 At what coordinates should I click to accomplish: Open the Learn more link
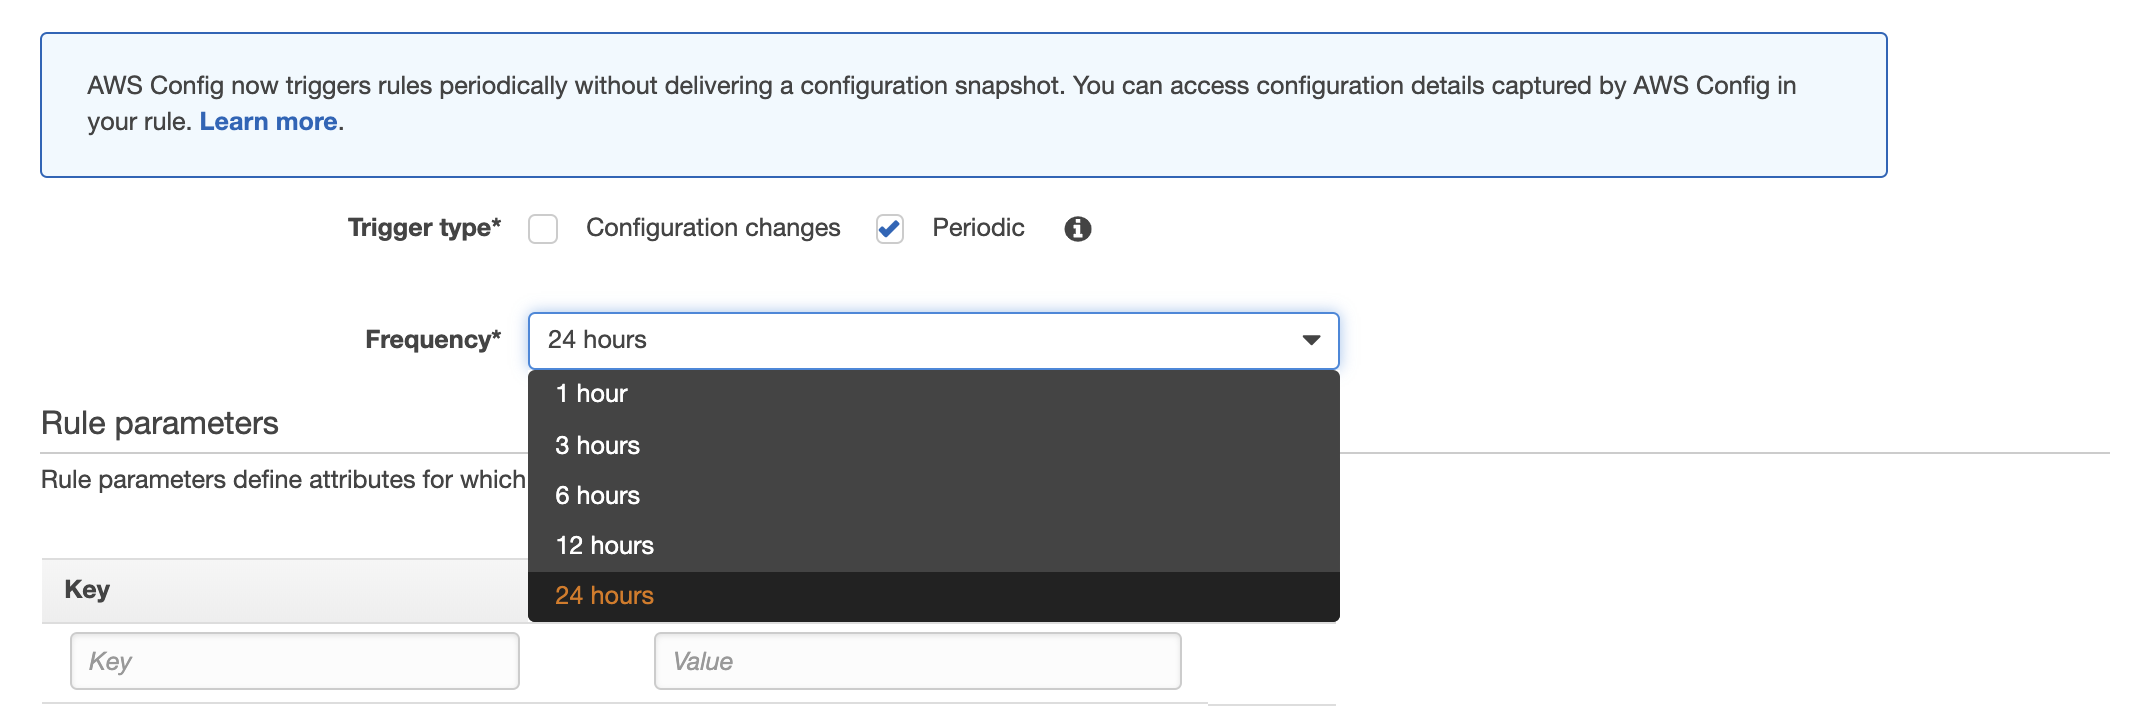pos(268,122)
